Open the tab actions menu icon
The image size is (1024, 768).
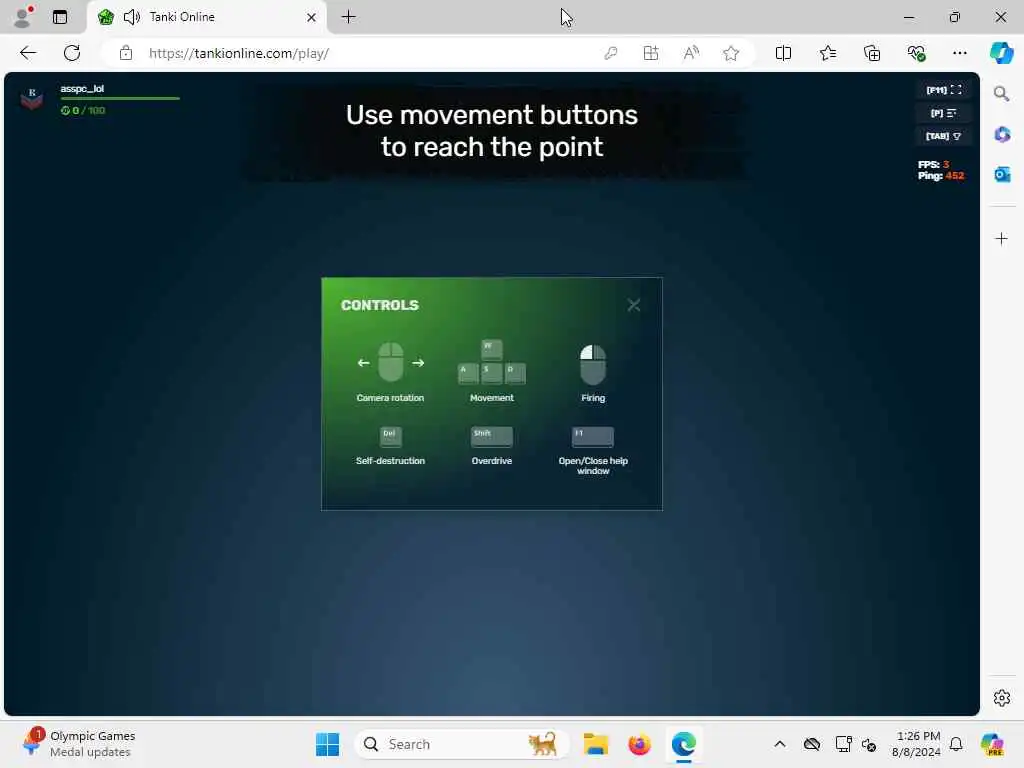pyautogui.click(x=60, y=17)
